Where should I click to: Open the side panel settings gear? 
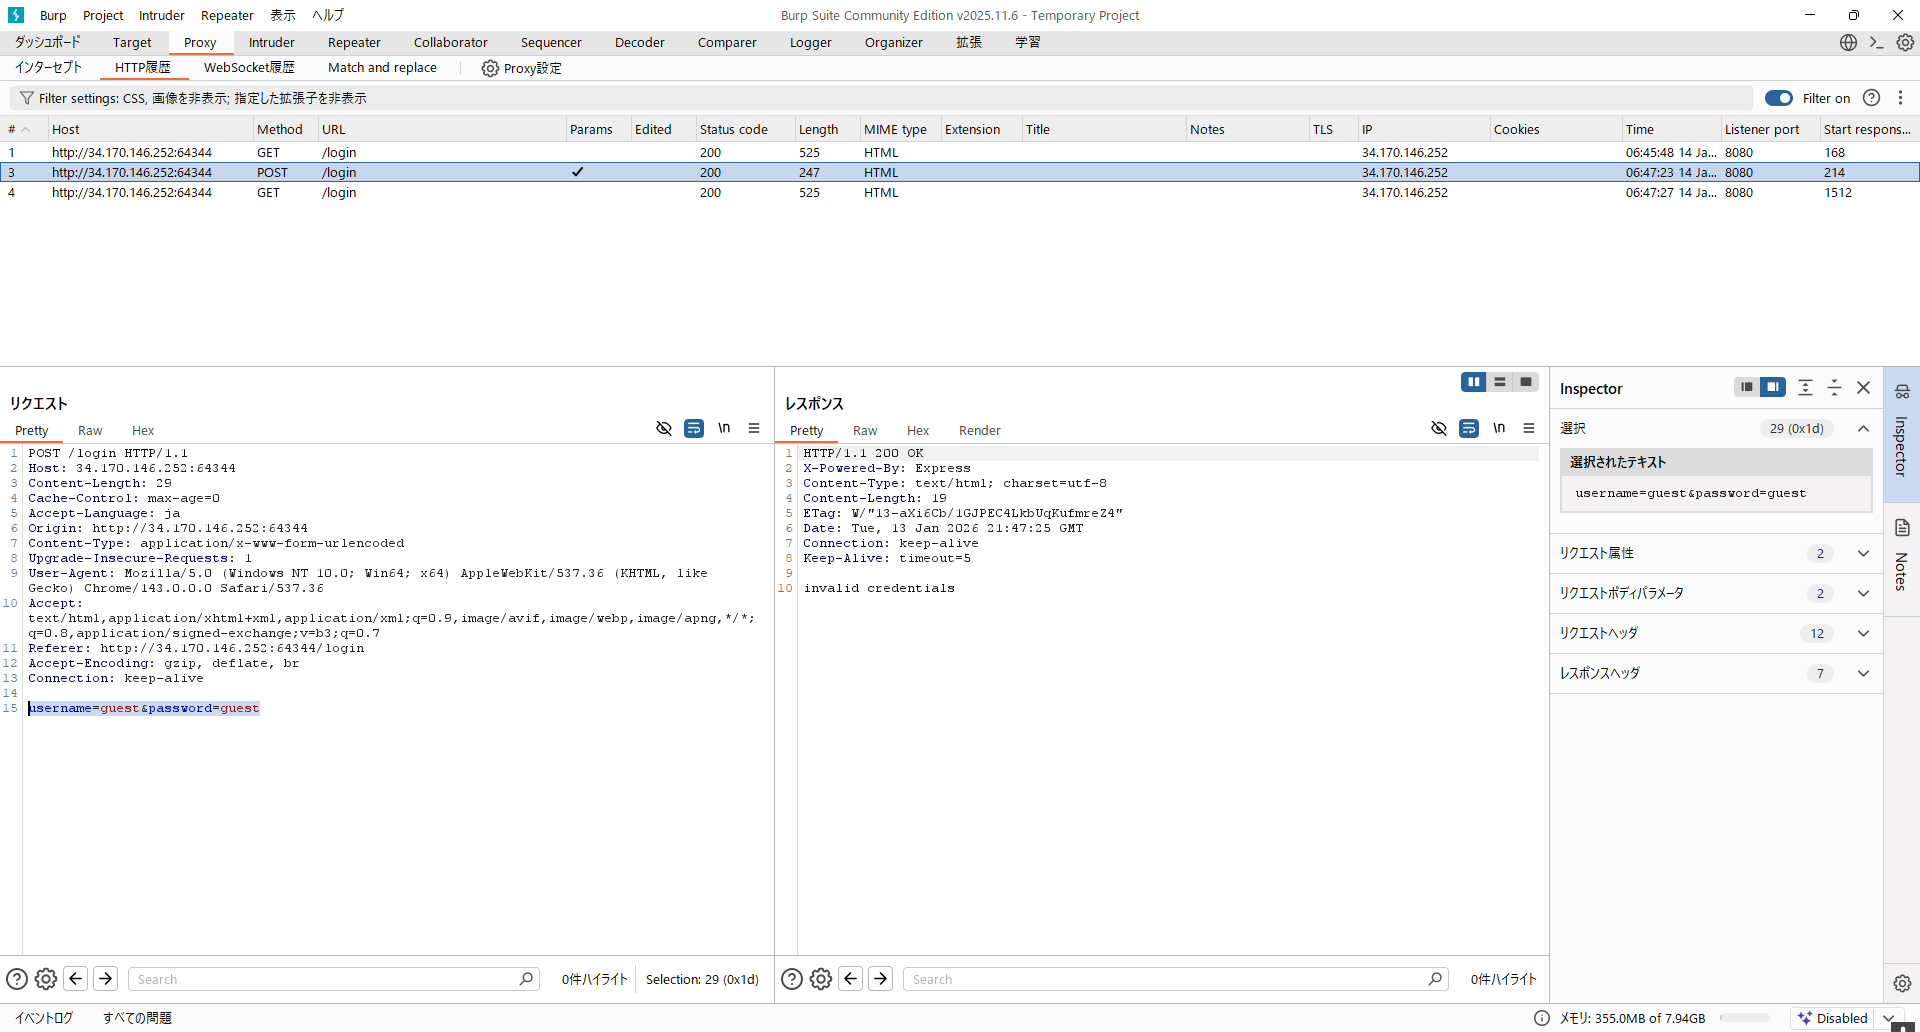[1902, 983]
